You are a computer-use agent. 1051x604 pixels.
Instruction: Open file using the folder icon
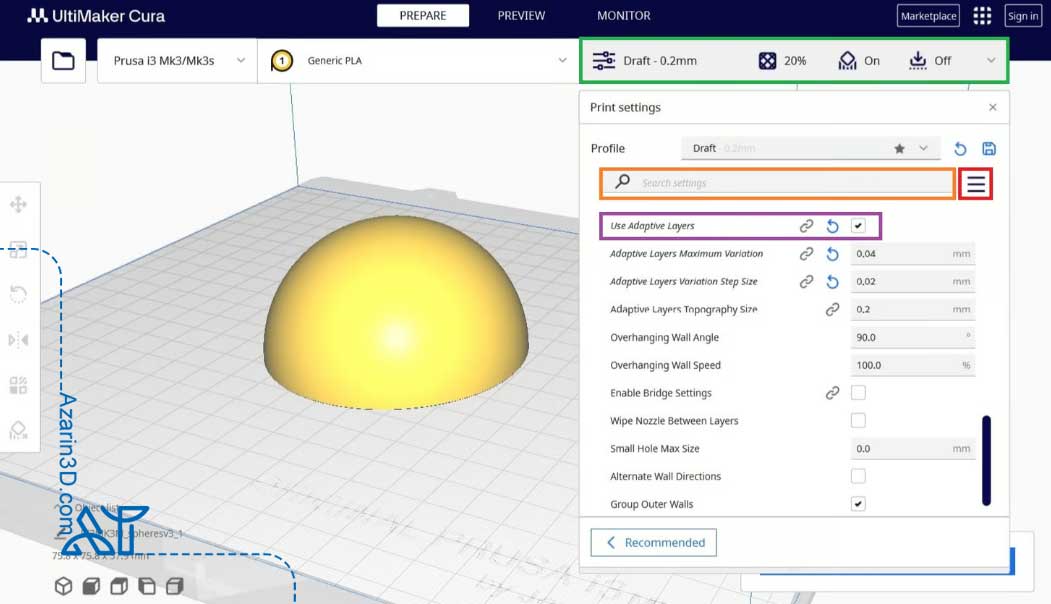click(63, 61)
